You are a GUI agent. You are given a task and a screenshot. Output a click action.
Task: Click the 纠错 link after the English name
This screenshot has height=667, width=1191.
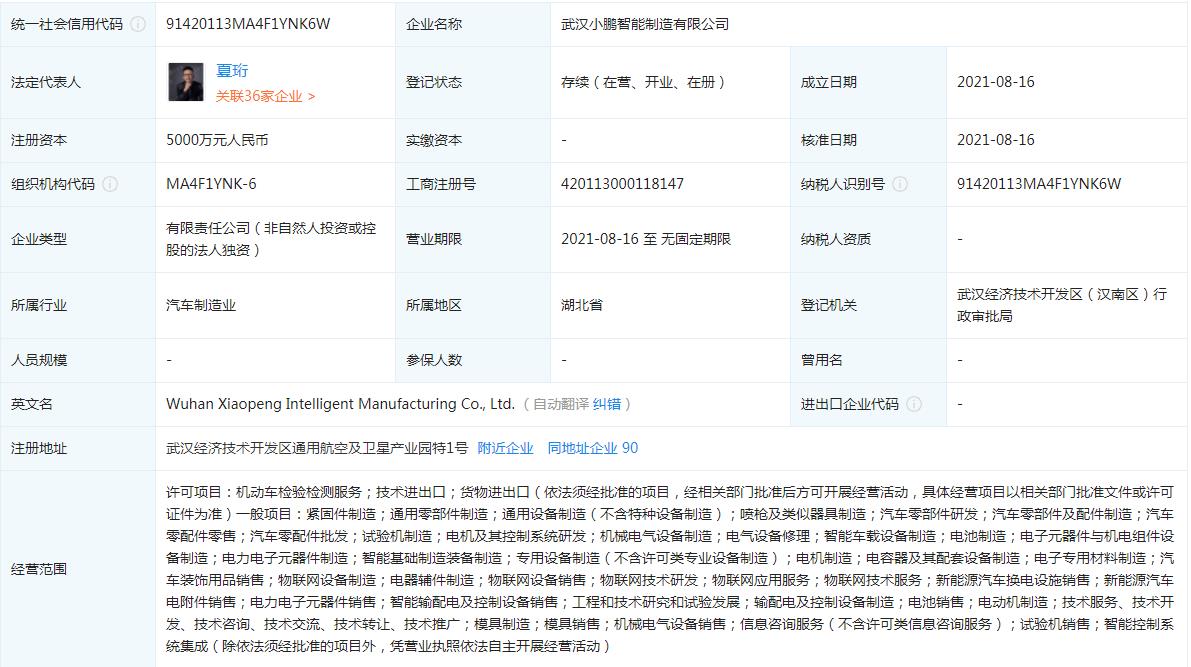(x=606, y=404)
